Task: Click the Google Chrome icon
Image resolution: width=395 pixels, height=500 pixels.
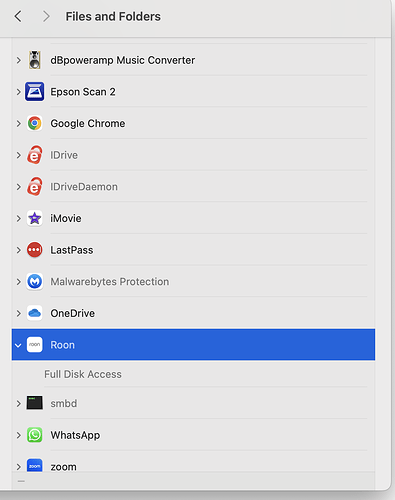Action: click(x=34, y=123)
